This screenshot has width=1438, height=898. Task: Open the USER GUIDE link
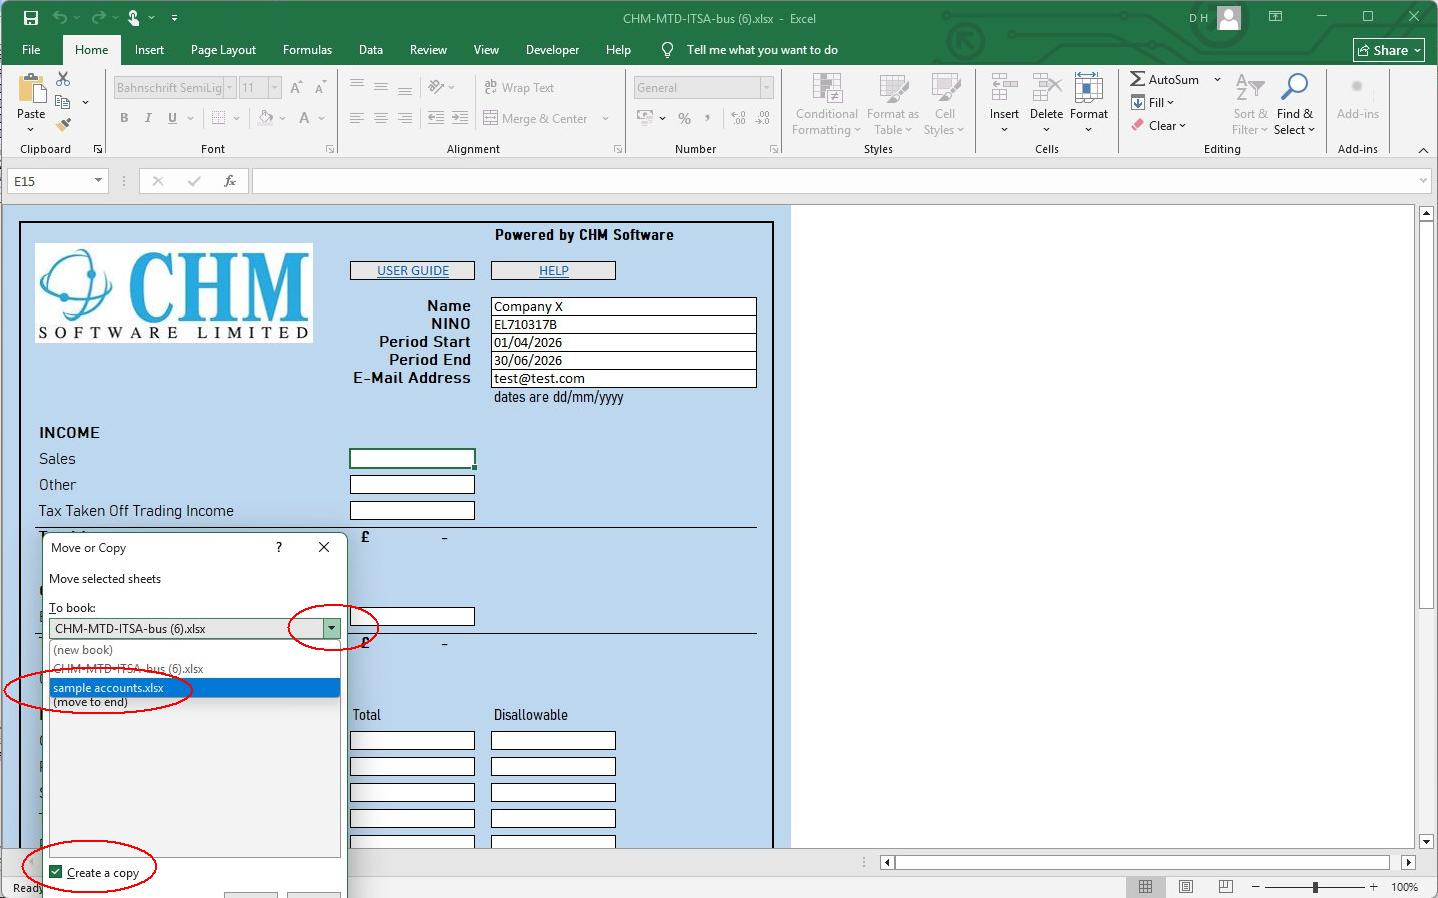click(412, 271)
